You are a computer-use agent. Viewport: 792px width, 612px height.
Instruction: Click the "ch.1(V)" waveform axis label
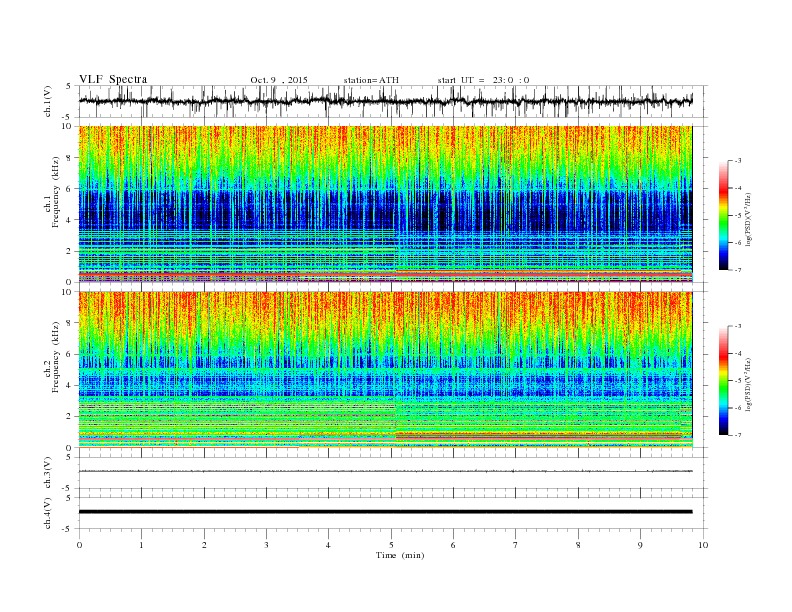click(x=47, y=101)
